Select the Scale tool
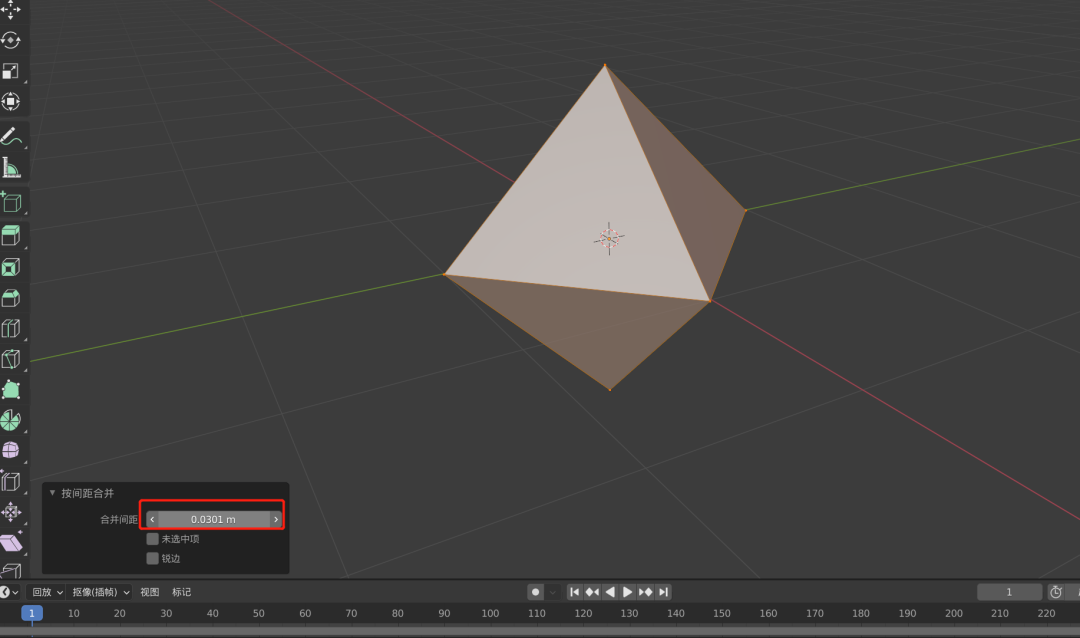 (10, 71)
